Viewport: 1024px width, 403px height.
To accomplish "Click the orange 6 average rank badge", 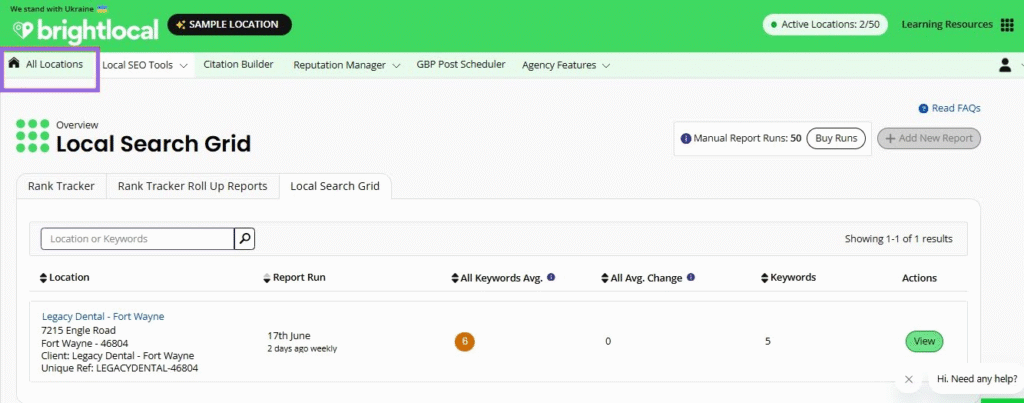I will pyautogui.click(x=465, y=341).
